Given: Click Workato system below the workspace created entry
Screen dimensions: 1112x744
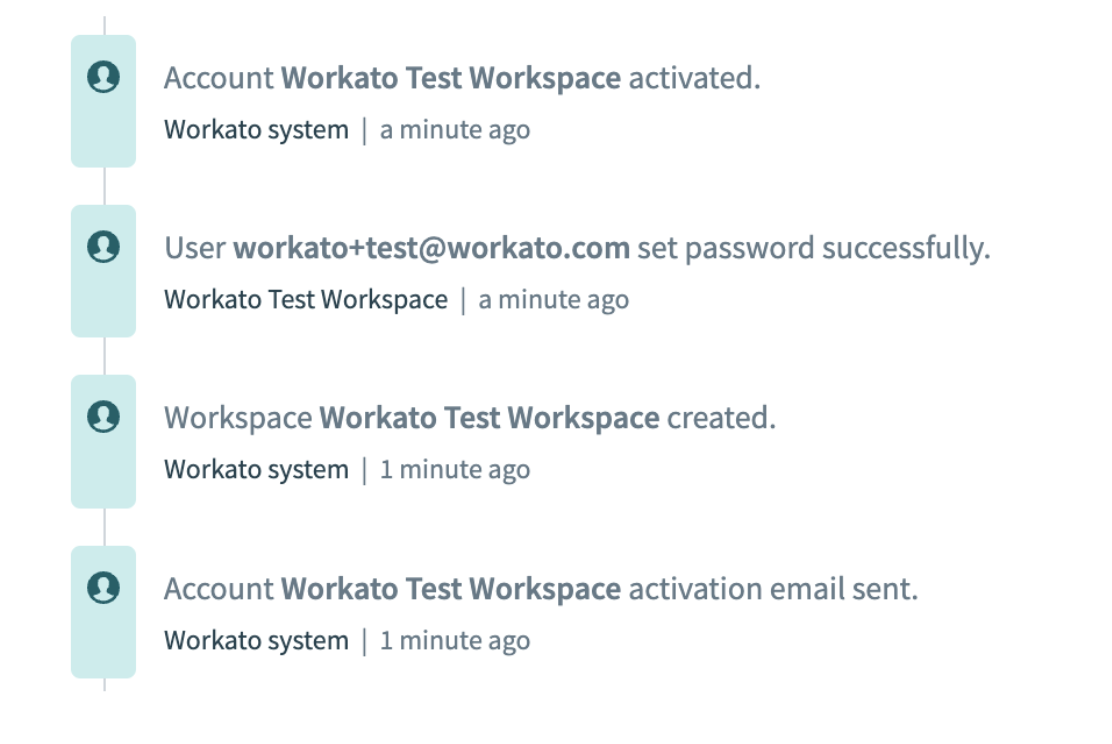Looking at the screenshot, I should 256,470.
